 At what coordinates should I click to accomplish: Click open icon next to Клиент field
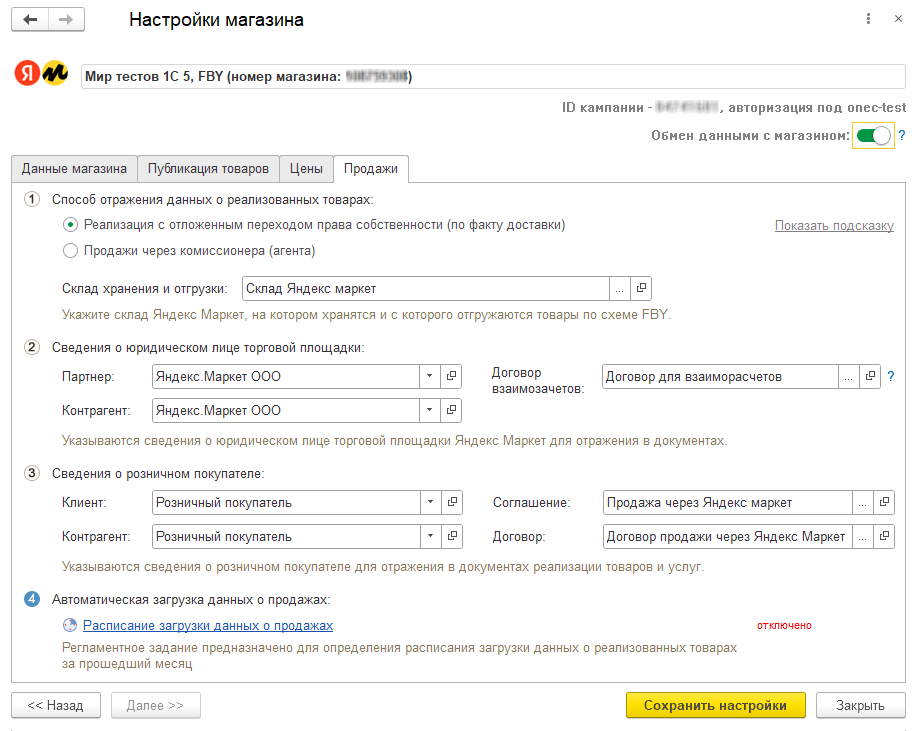451,502
